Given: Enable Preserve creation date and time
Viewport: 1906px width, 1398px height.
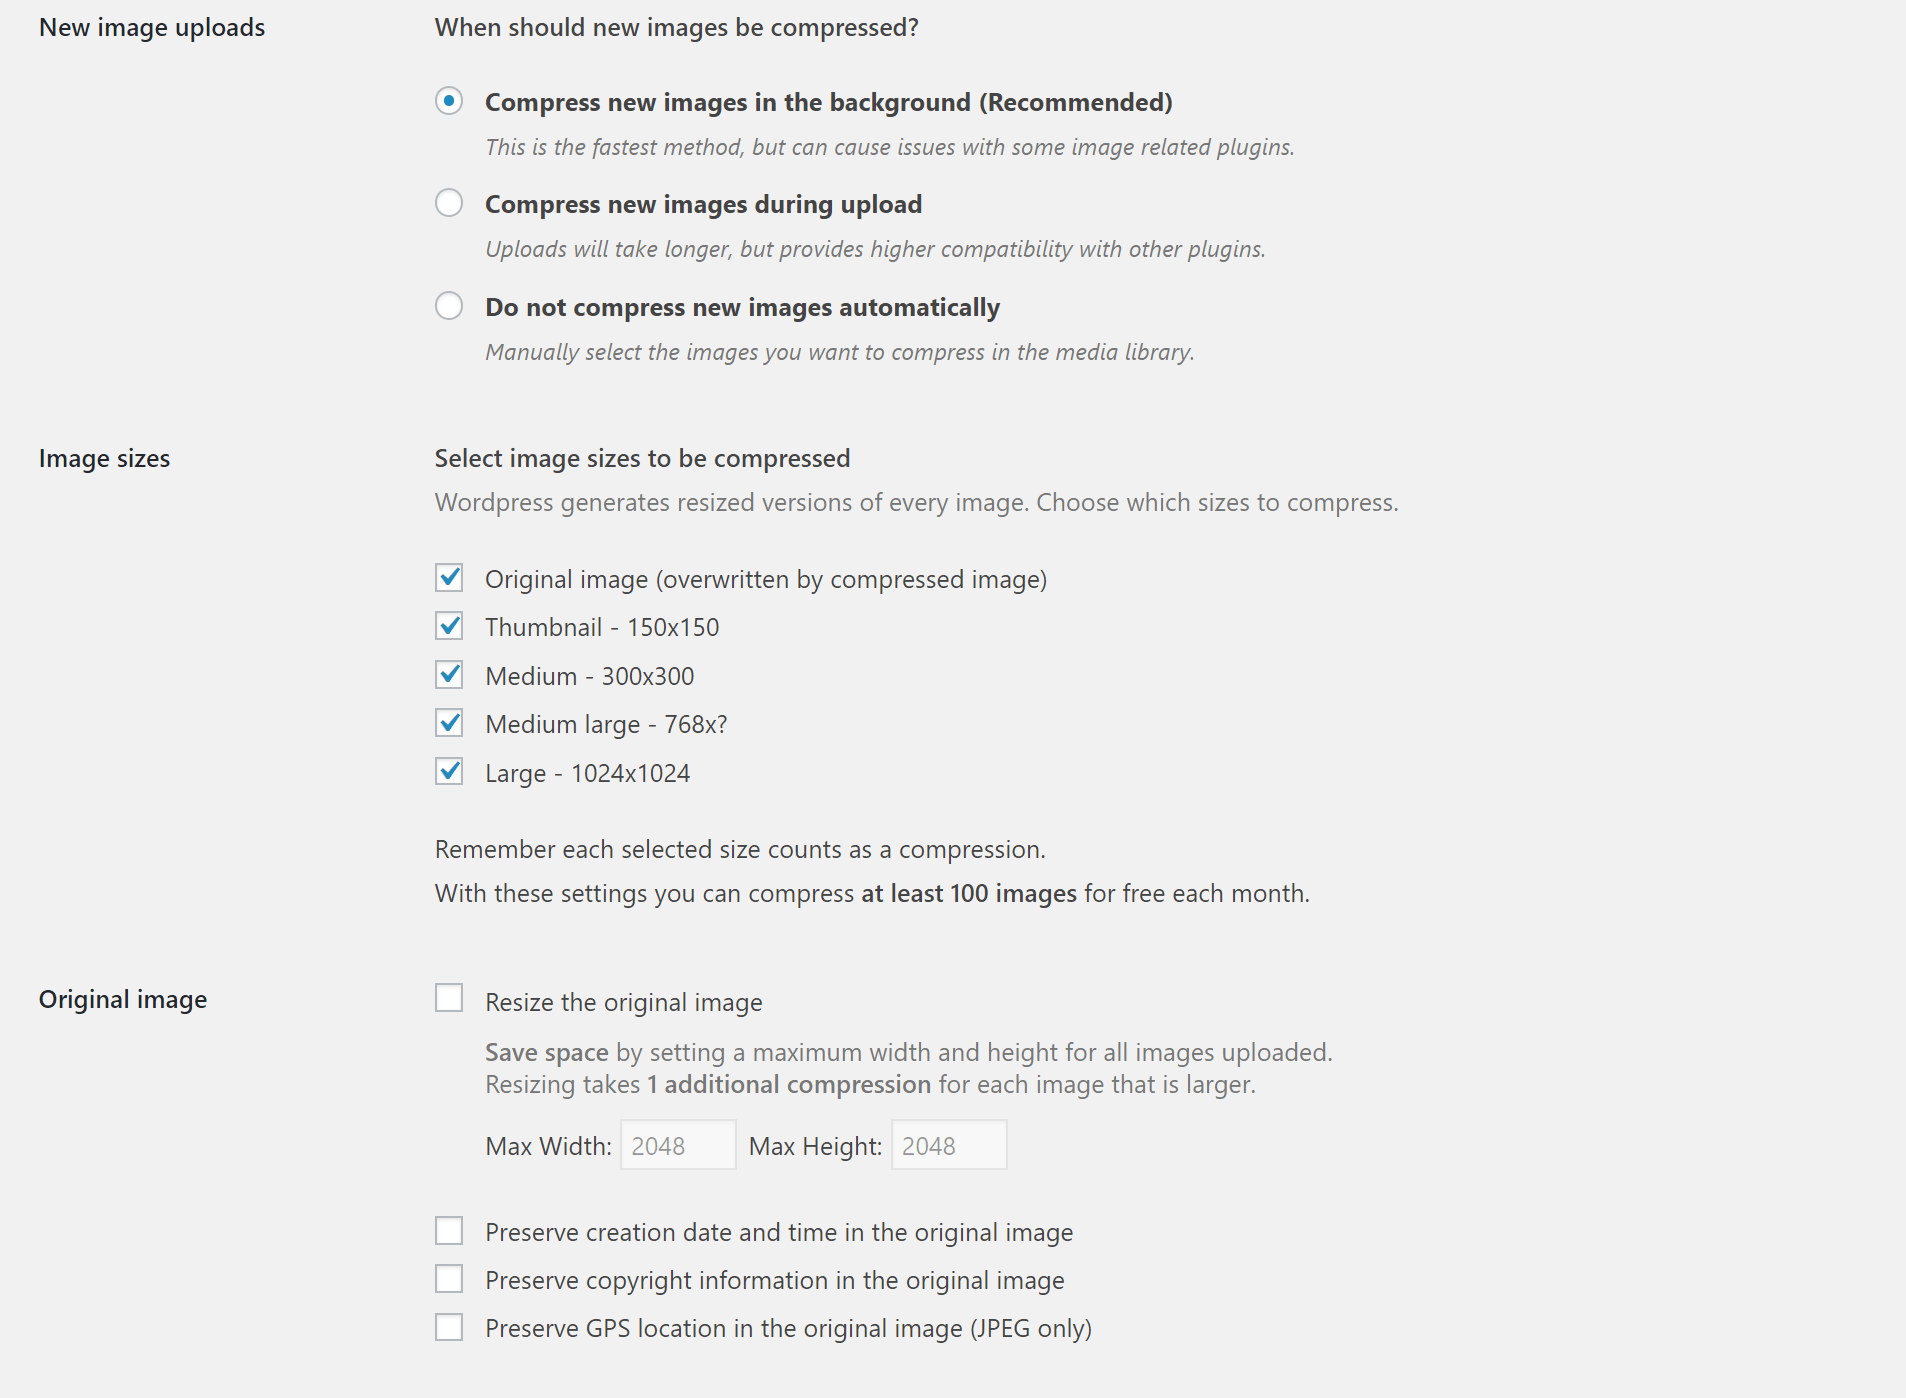Looking at the screenshot, I should [x=449, y=1231].
